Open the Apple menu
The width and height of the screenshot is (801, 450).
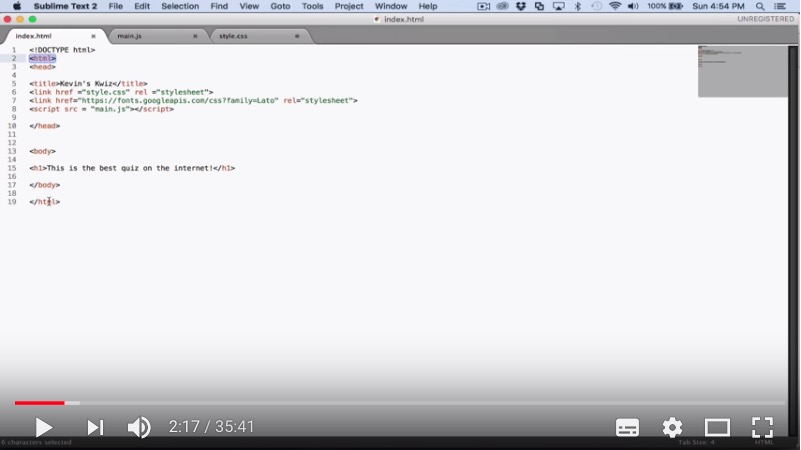tap(17, 6)
